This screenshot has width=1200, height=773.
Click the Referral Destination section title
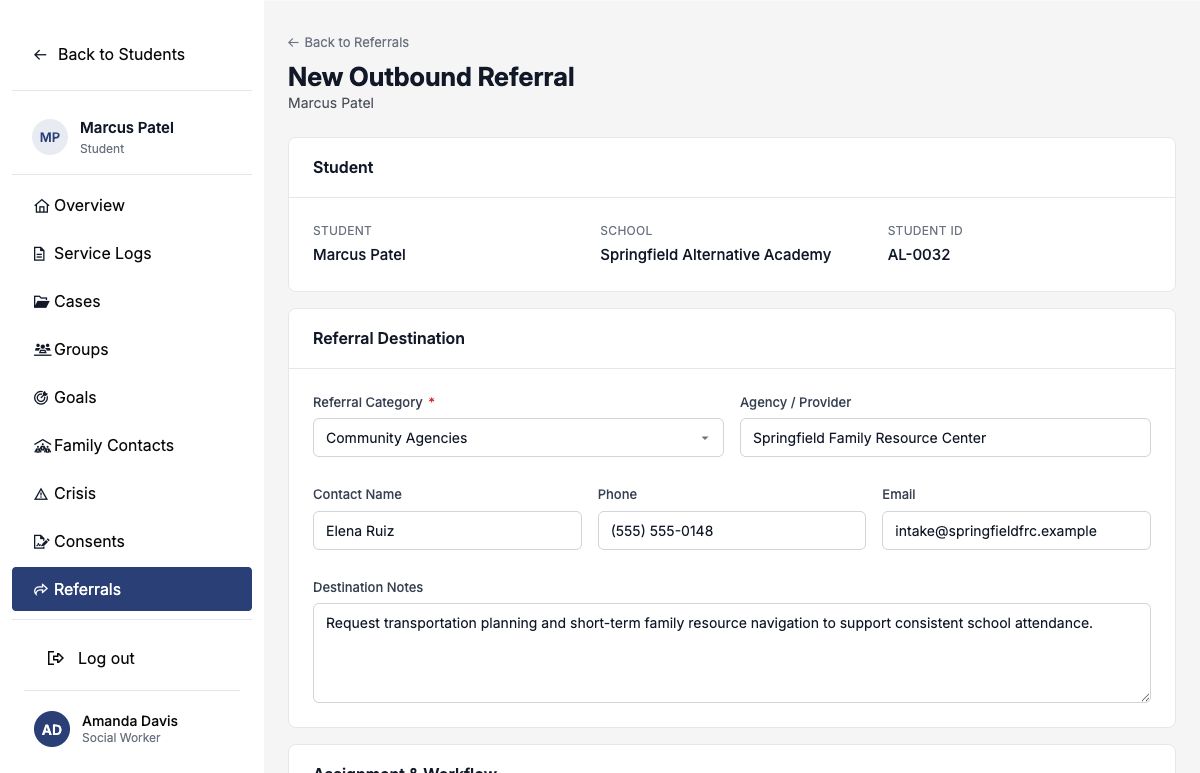389,339
